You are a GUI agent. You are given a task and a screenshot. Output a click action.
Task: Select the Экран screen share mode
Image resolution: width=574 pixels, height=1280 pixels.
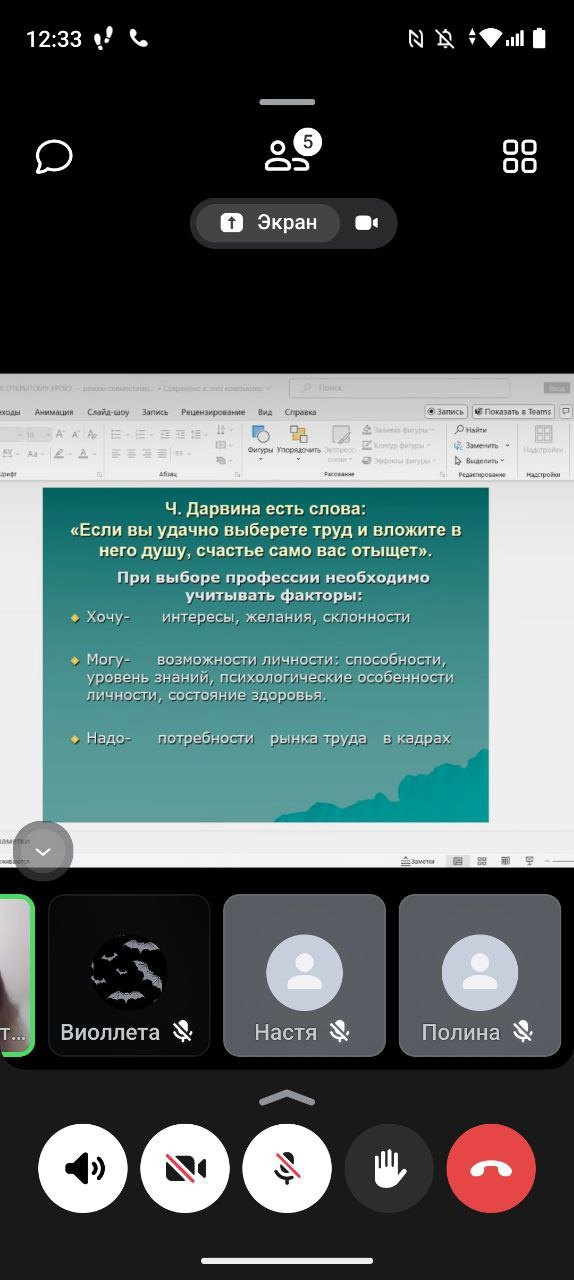(x=267, y=223)
